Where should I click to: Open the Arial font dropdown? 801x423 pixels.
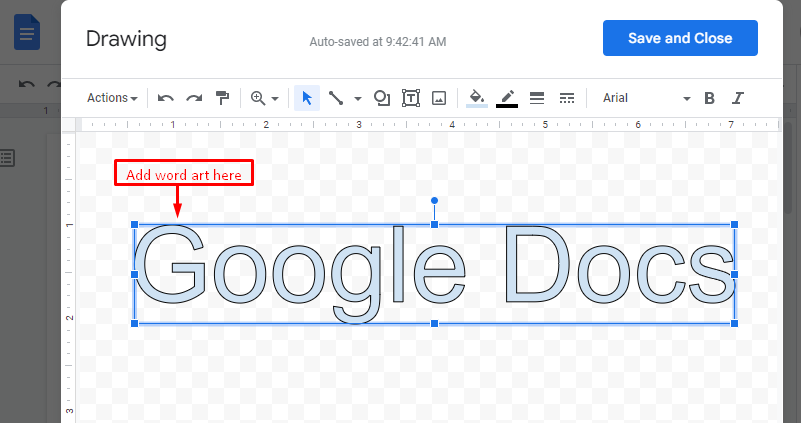(x=646, y=98)
